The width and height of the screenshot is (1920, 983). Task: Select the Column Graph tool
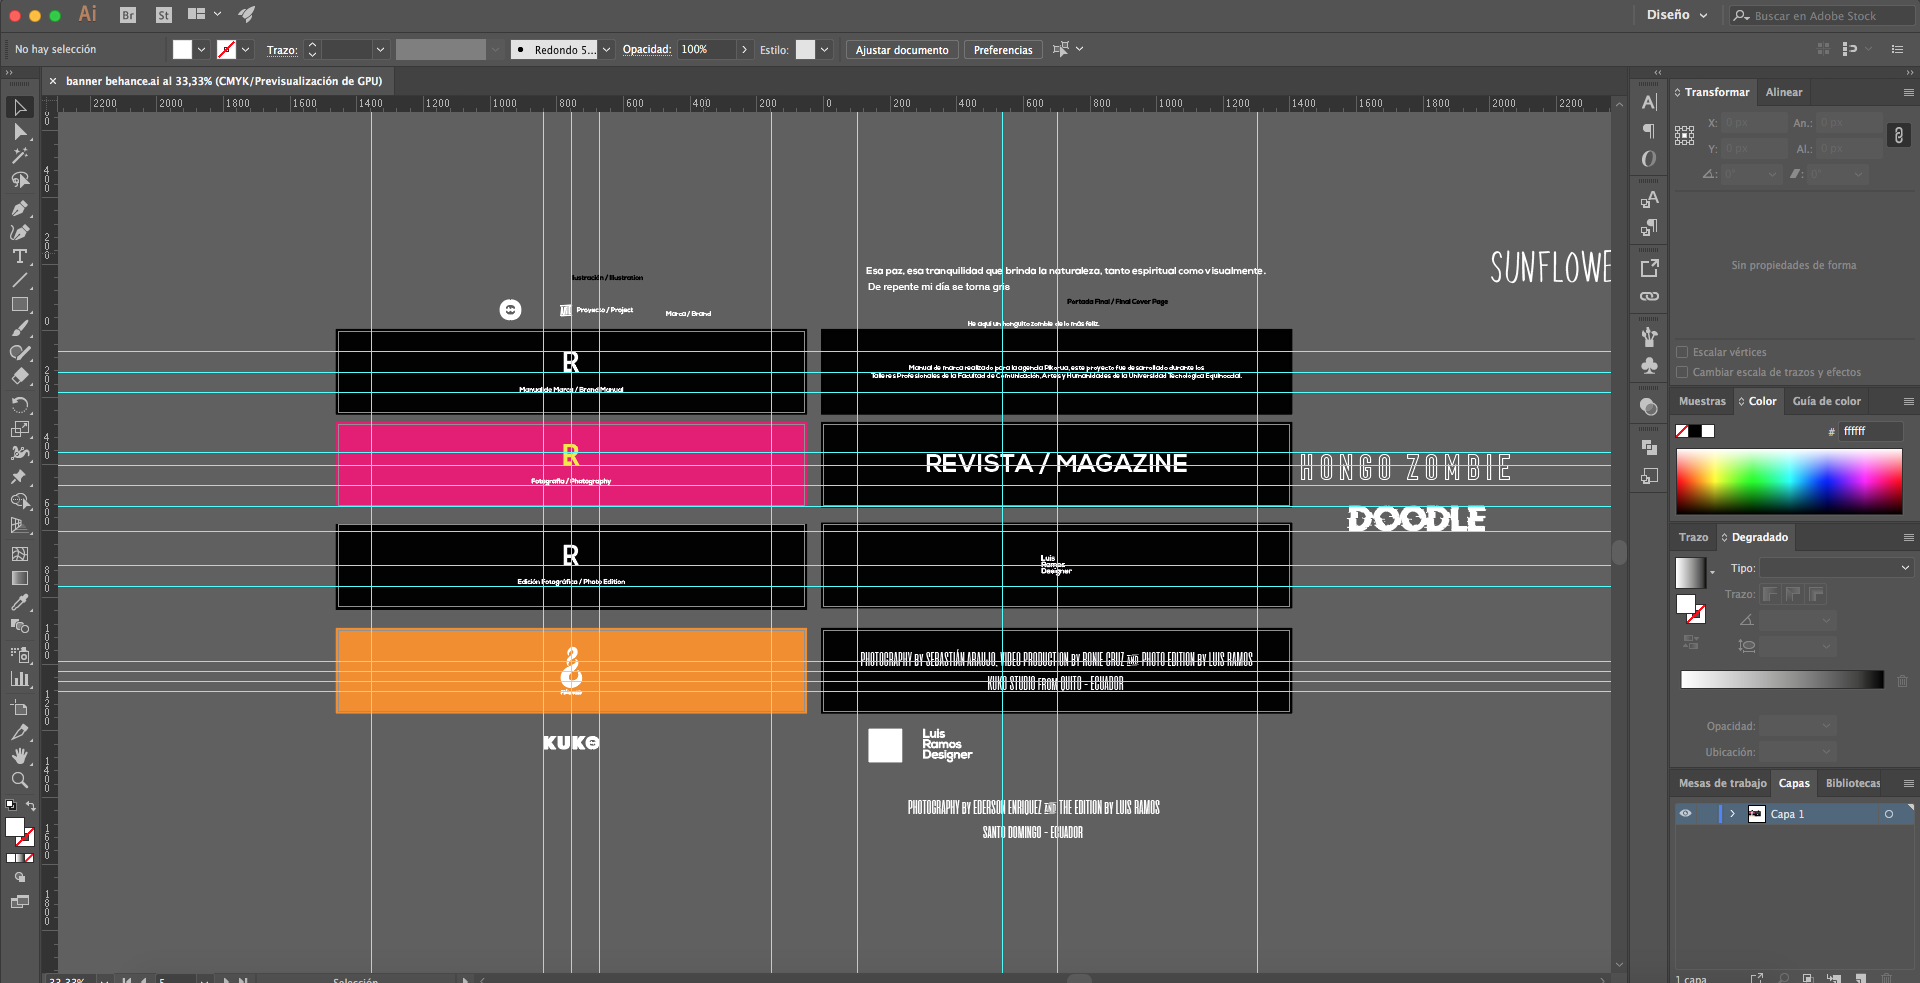[19, 678]
